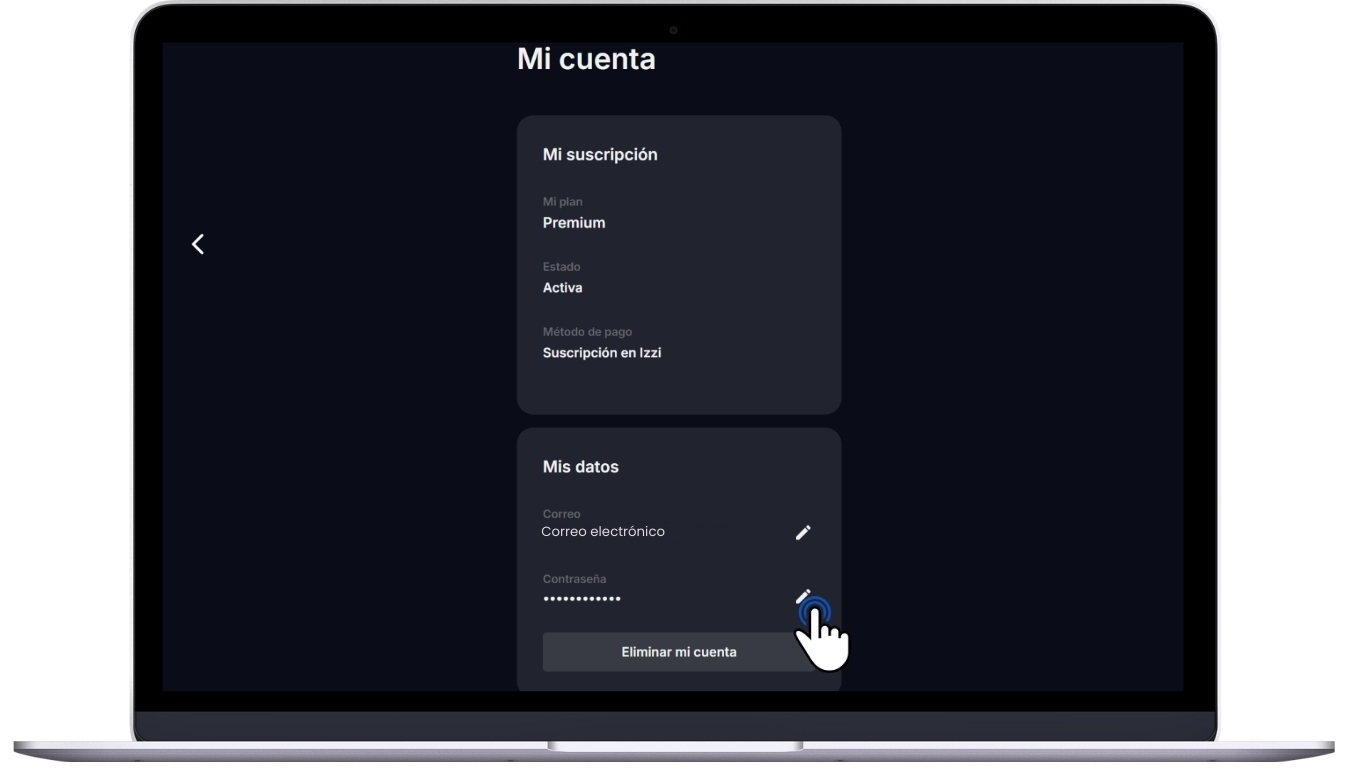Click the Activa status value

(x=563, y=288)
